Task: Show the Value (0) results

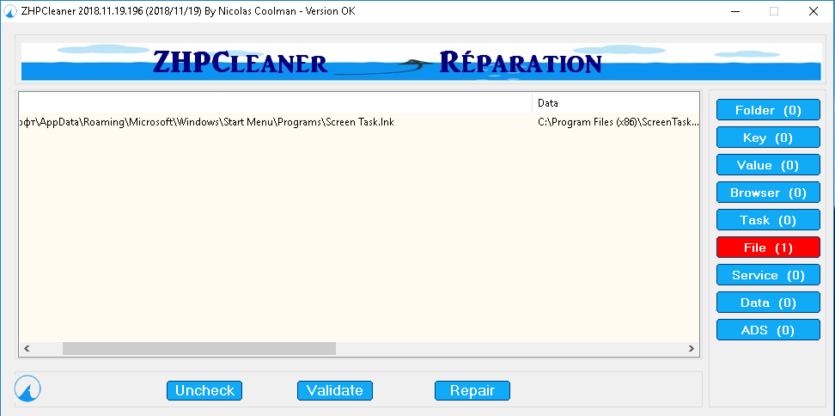Action: click(x=768, y=165)
